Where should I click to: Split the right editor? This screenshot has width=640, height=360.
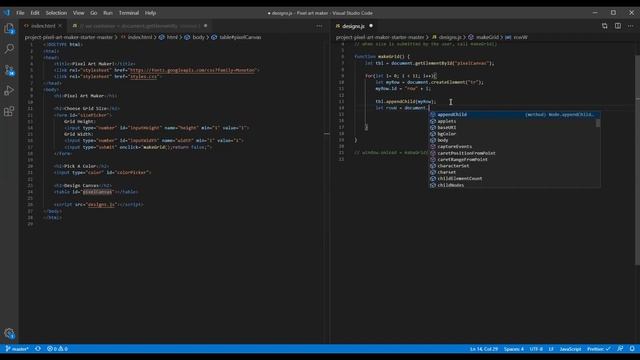tap(618, 26)
